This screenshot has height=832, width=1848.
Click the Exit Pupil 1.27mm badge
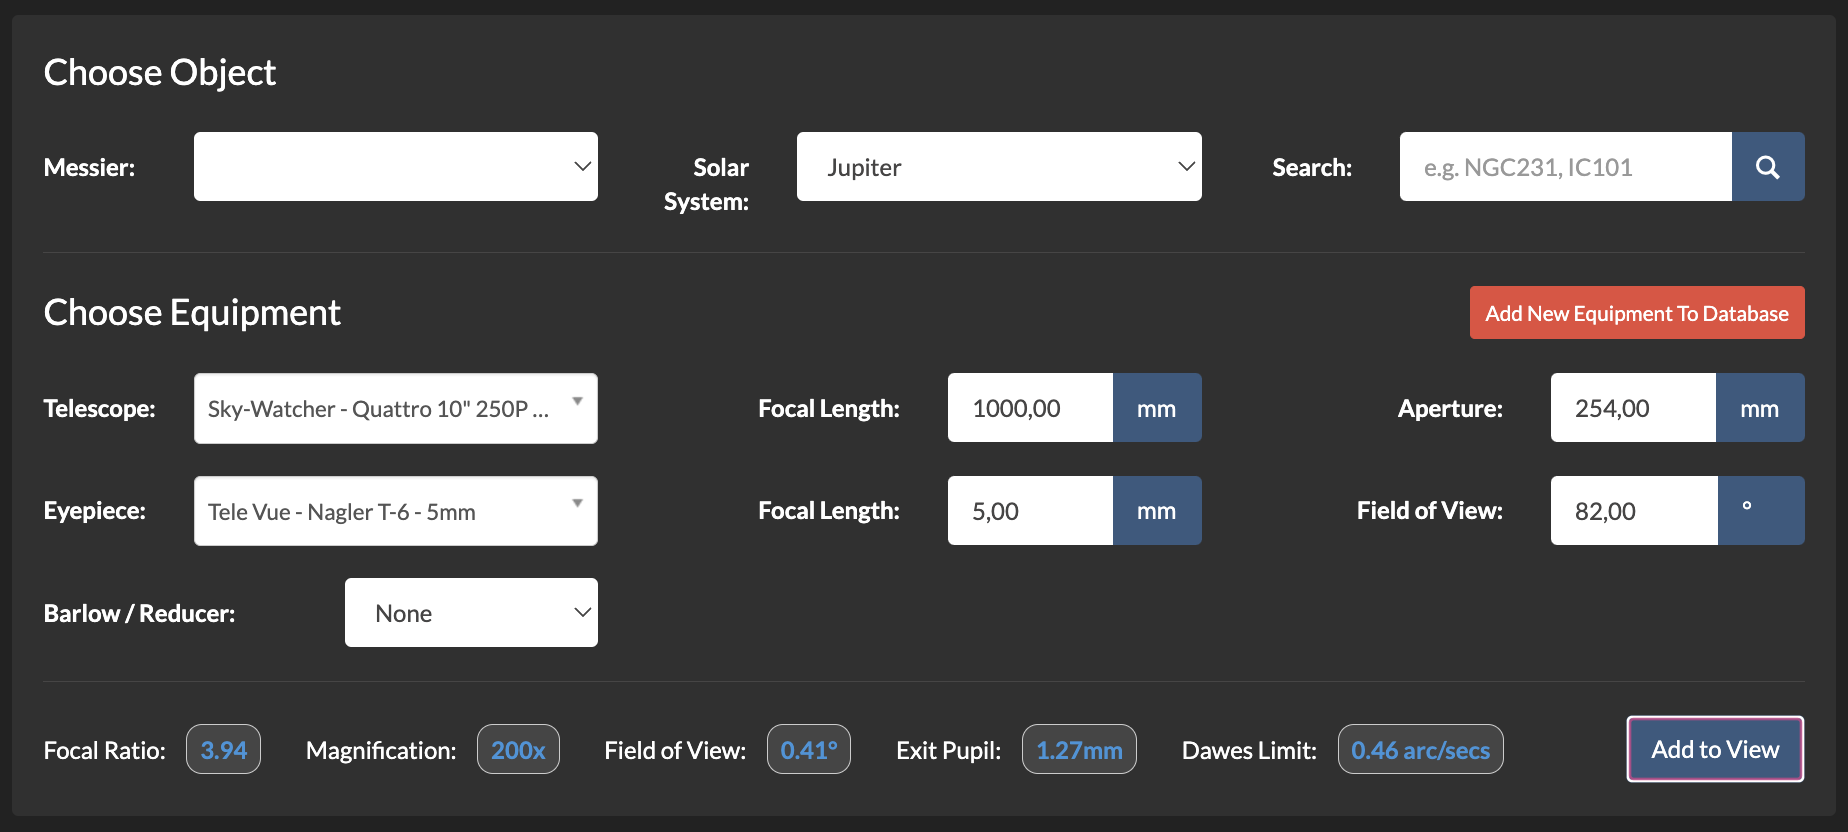pyautogui.click(x=1079, y=750)
